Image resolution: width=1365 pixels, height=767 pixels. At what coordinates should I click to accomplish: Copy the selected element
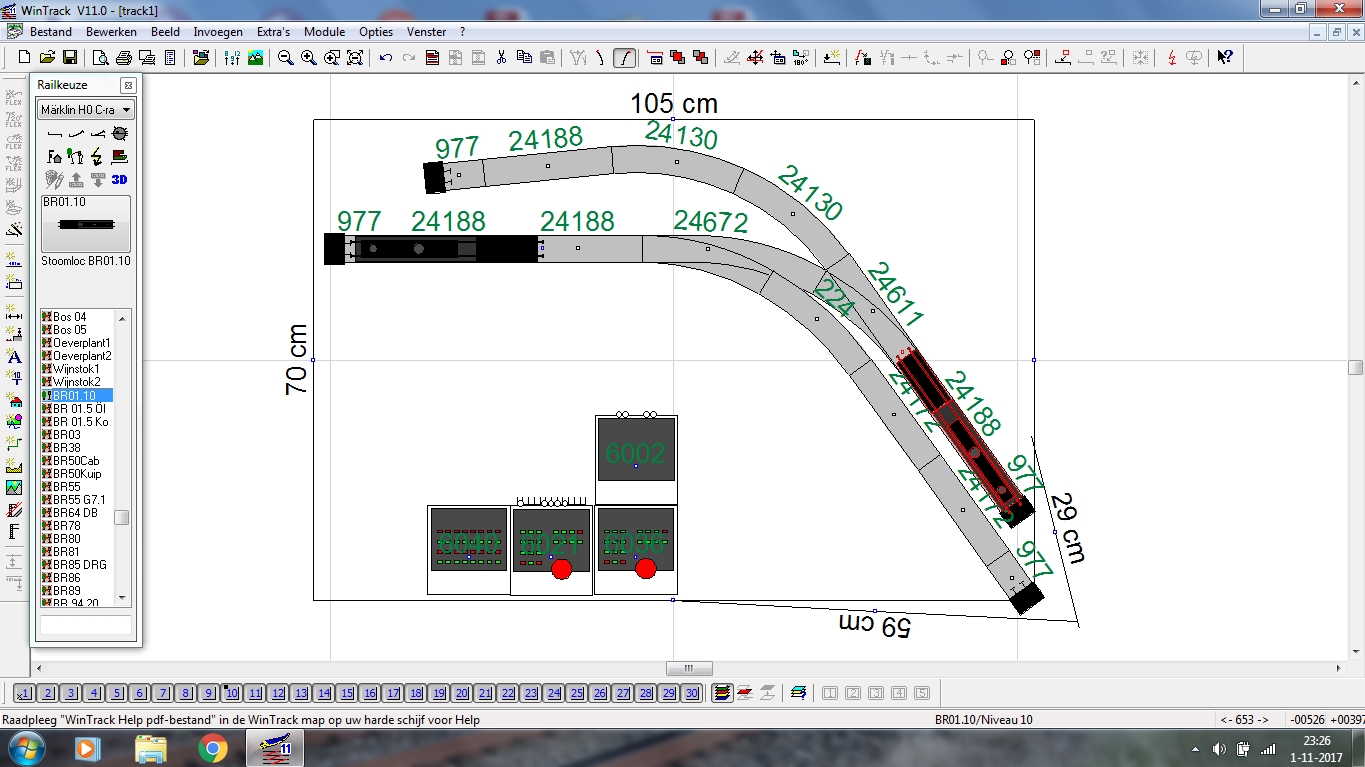[524, 58]
